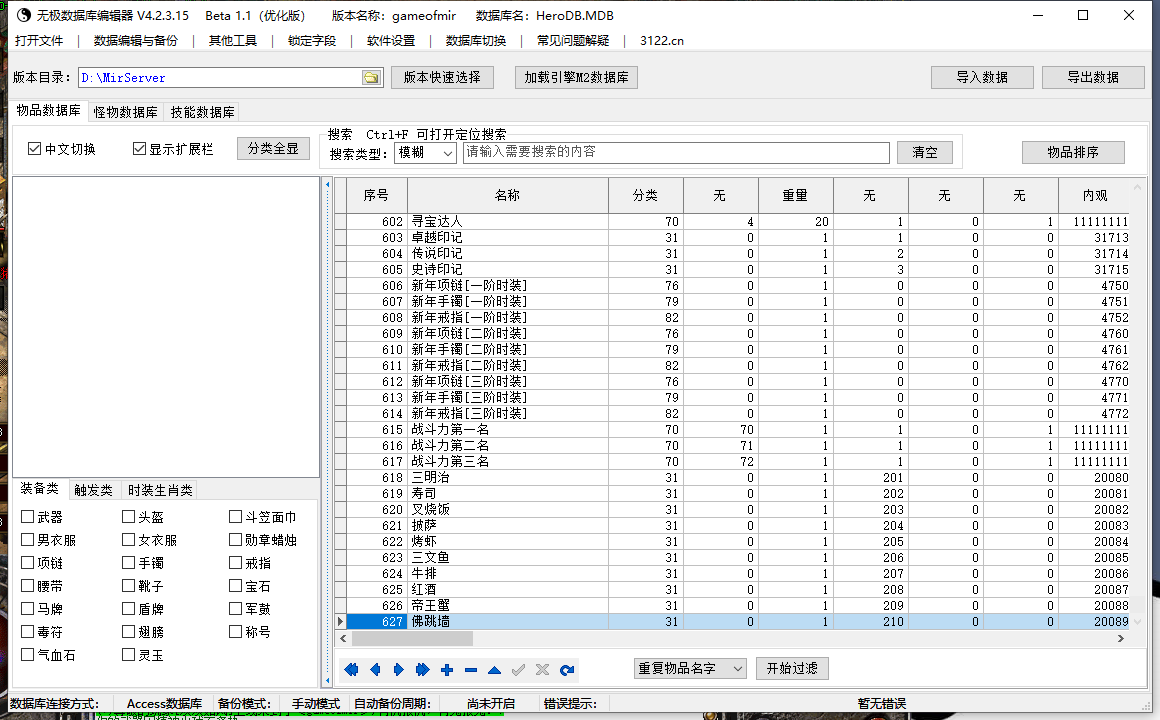Check the 头盔 category checkbox
The image size is (1160, 720).
(129, 517)
